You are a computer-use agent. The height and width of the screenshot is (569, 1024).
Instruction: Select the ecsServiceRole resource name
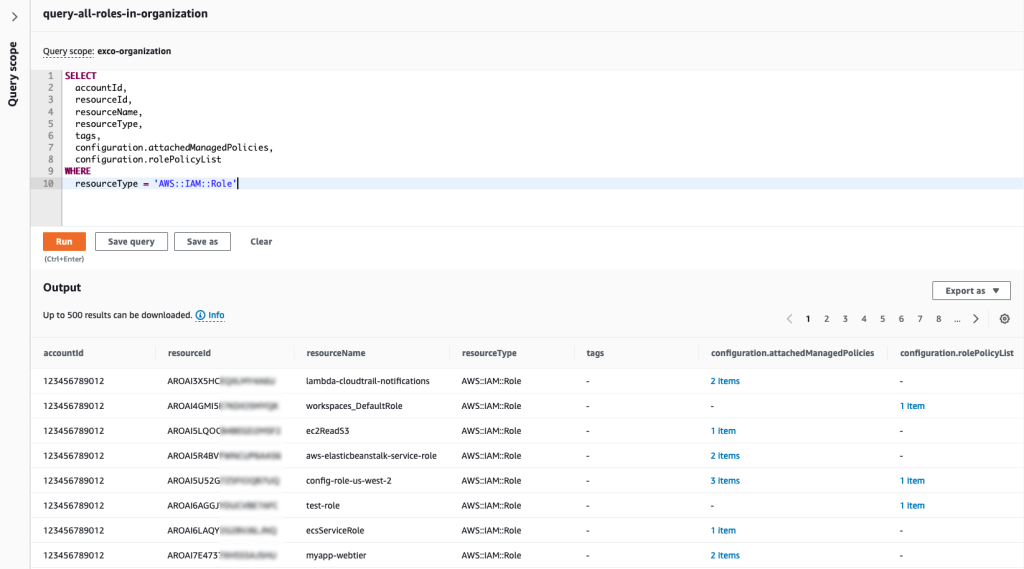coord(335,530)
